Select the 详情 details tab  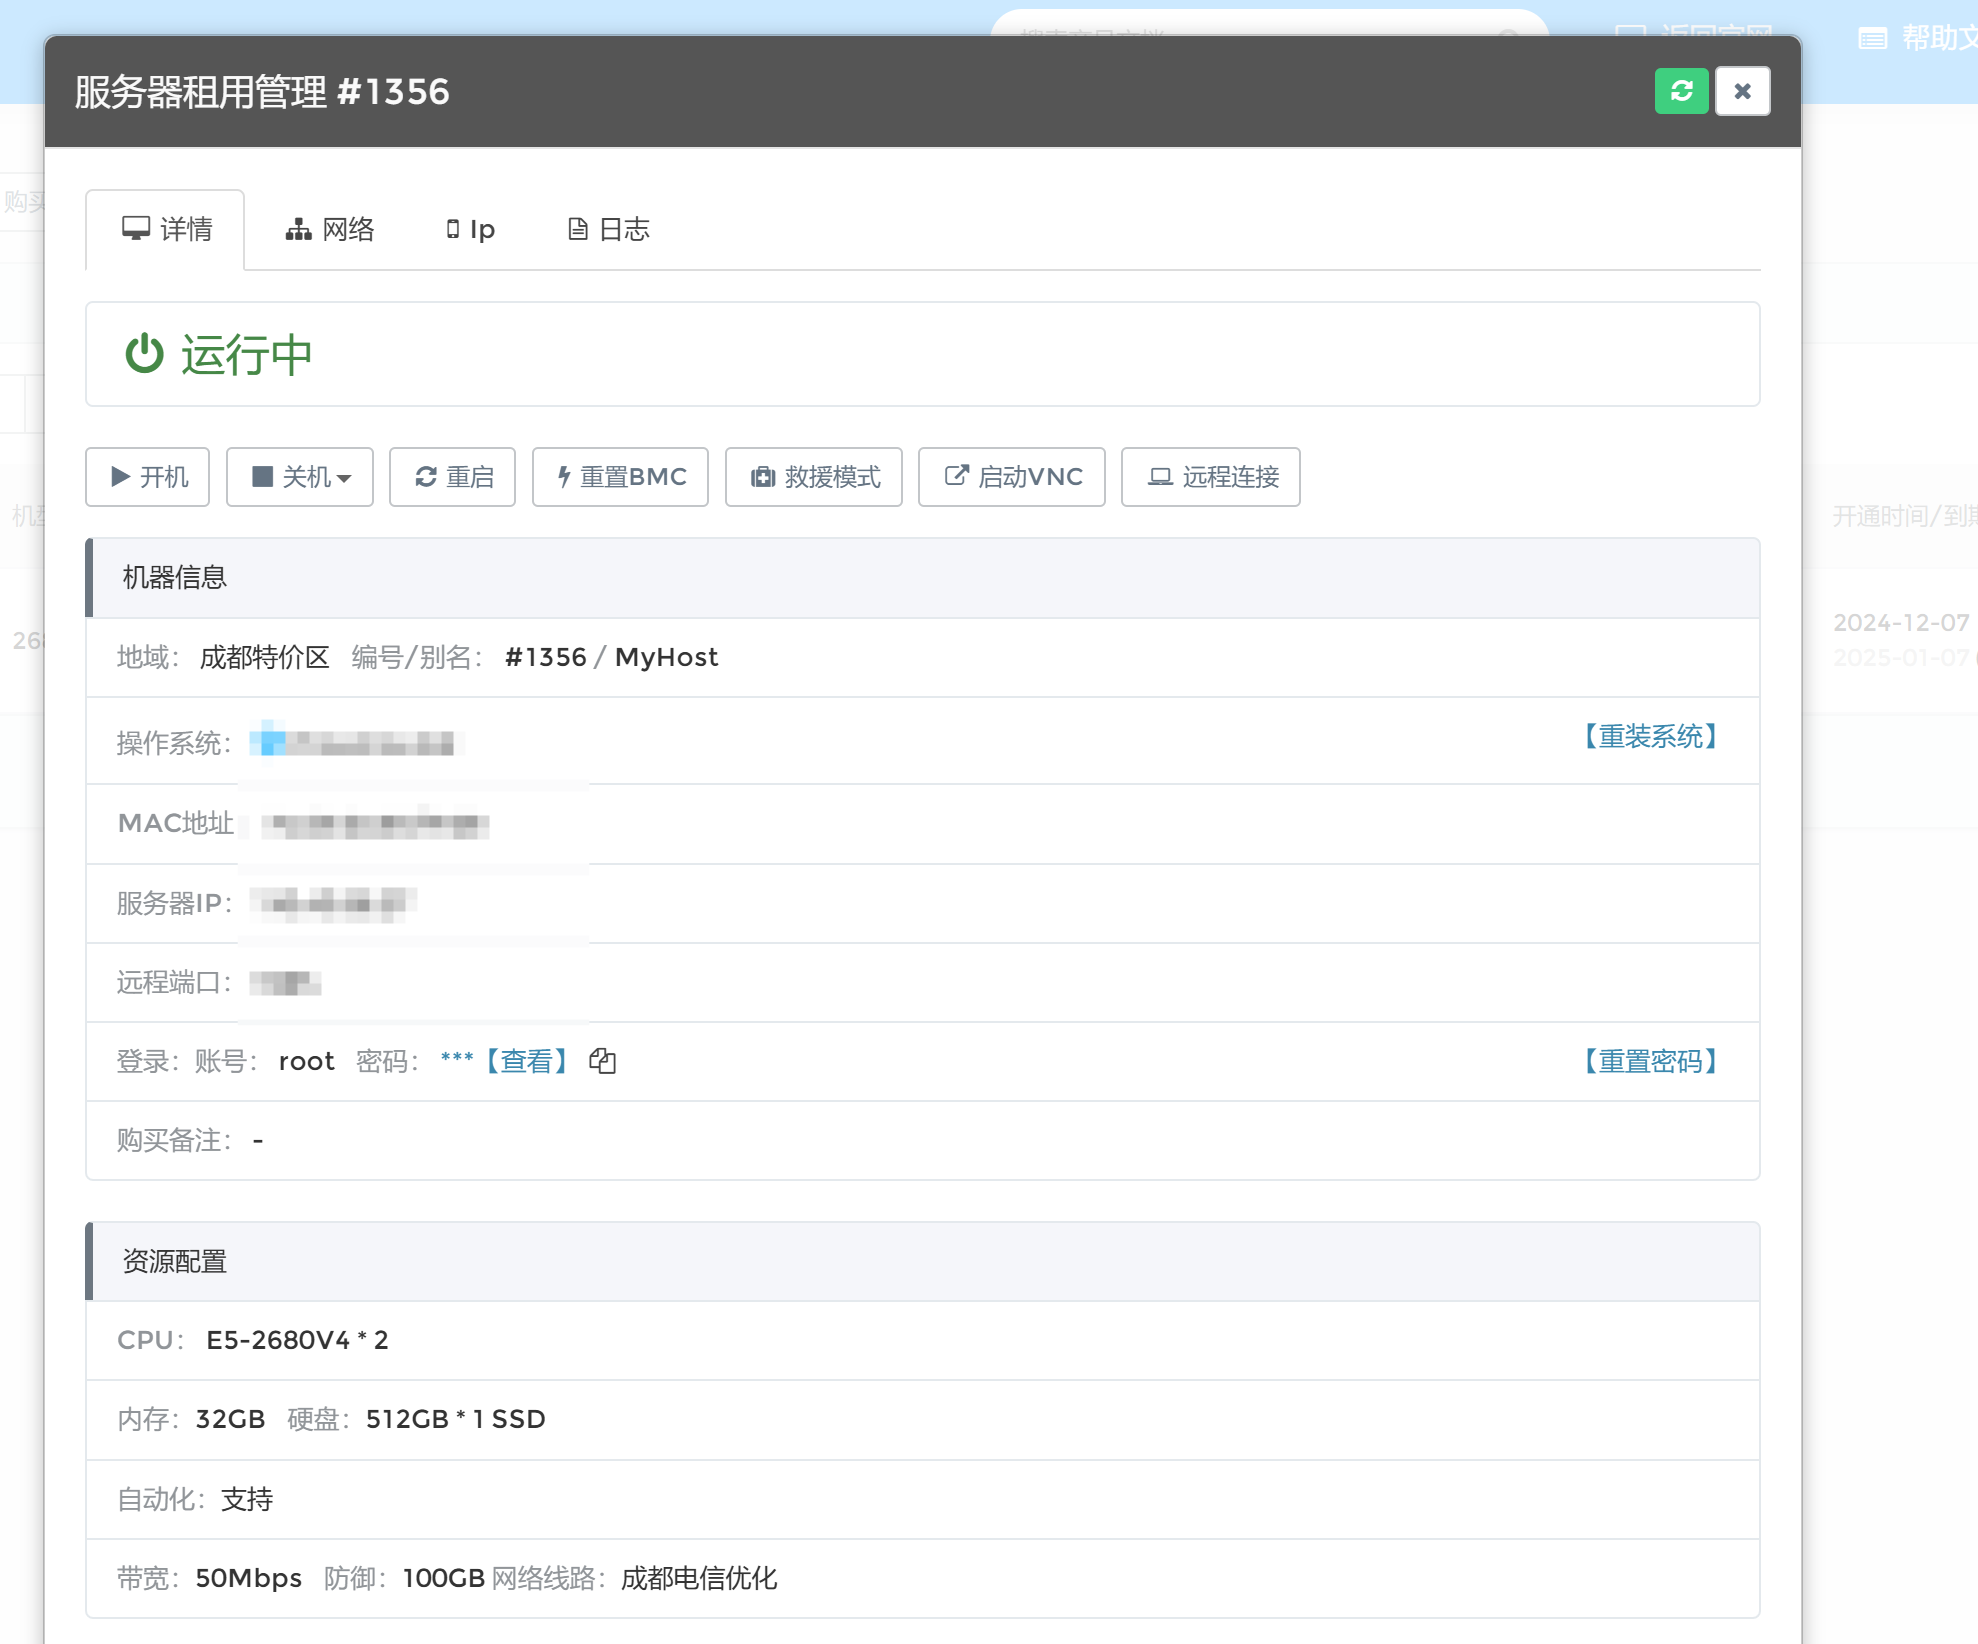[166, 230]
